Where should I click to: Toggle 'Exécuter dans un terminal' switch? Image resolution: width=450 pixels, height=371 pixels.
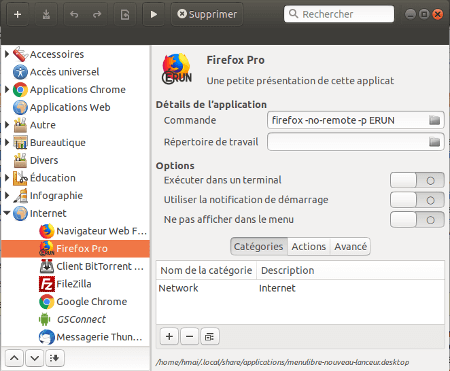(417, 180)
